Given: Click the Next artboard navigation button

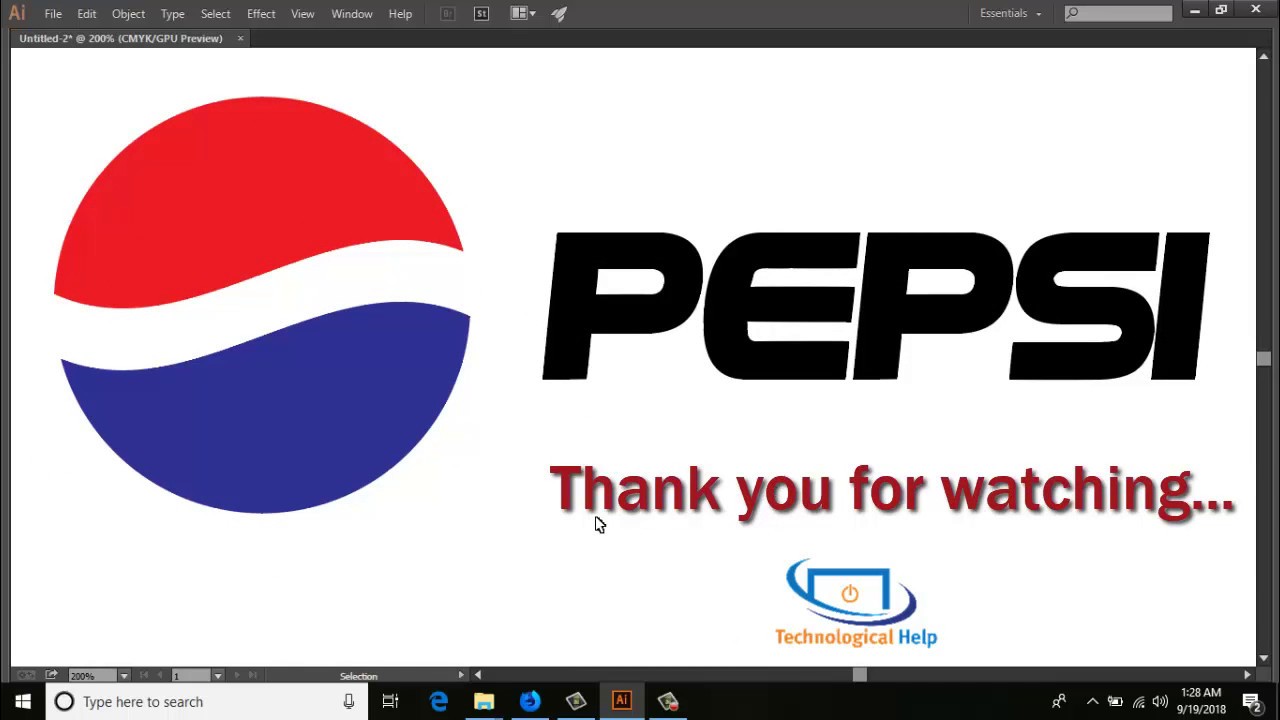Looking at the screenshot, I should [x=237, y=676].
